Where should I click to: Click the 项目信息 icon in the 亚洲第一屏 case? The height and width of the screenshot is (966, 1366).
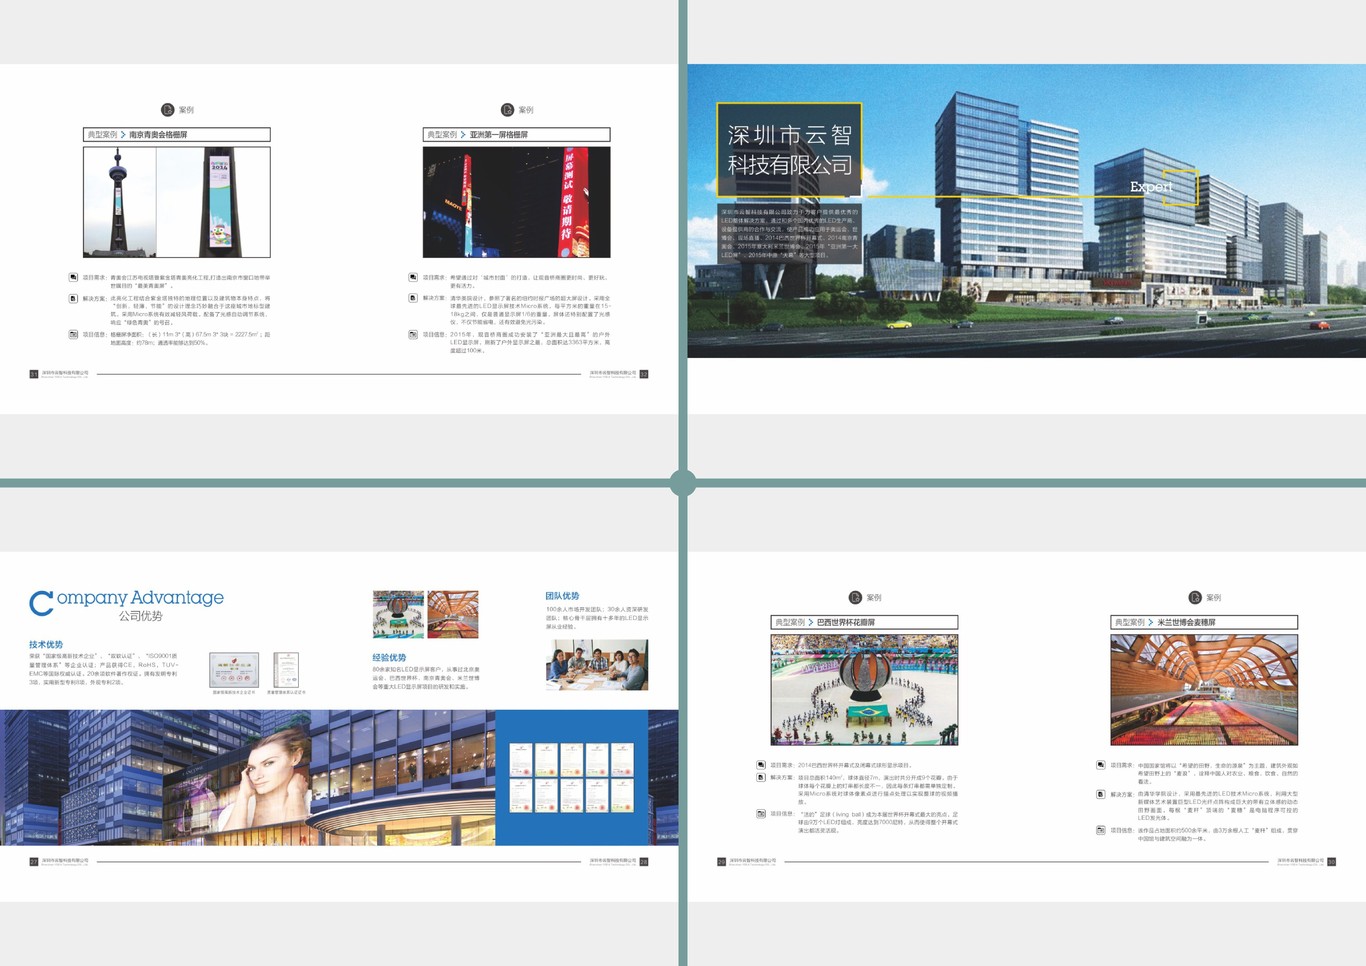(413, 334)
